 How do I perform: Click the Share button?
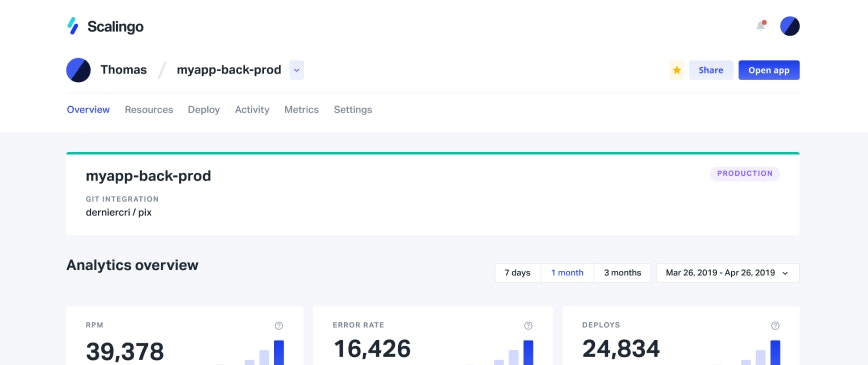click(711, 70)
